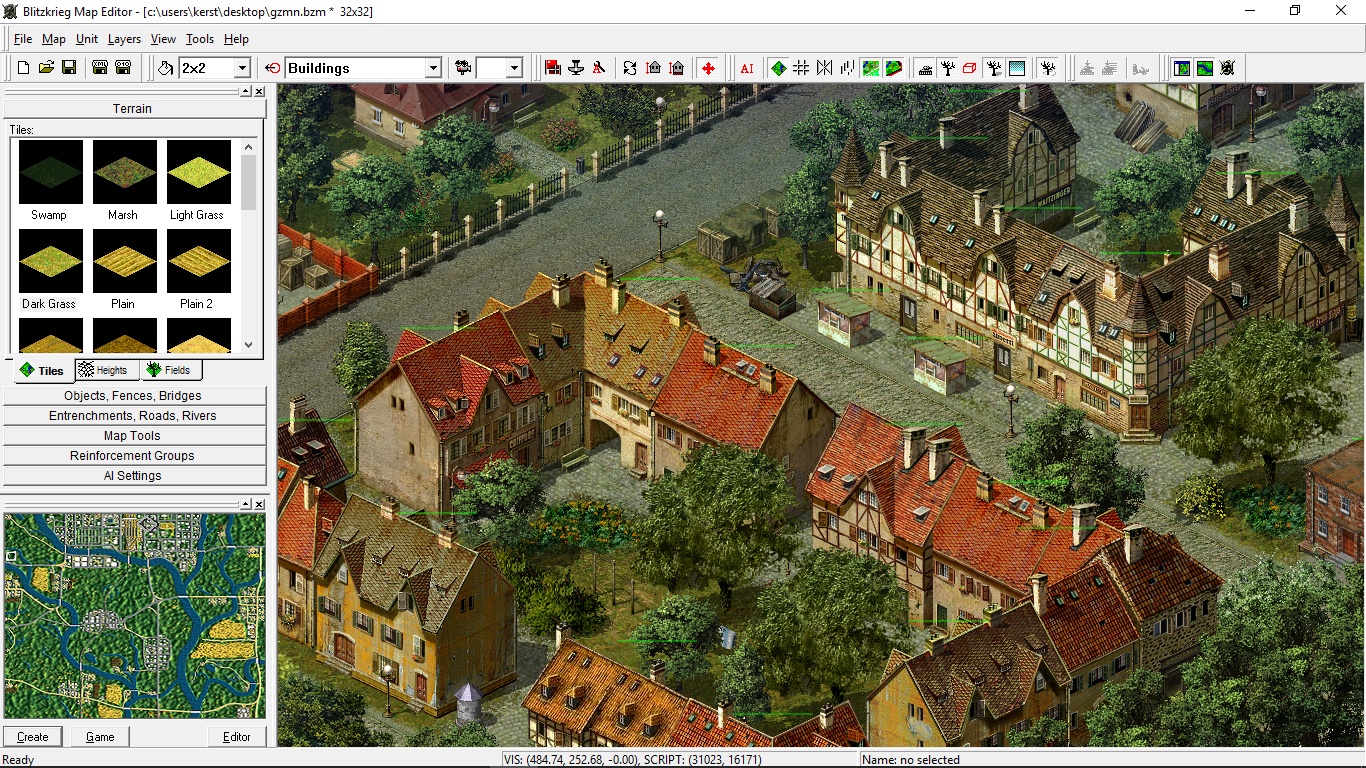Image resolution: width=1366 pixels, height=768 pixels.
Task: Expand the AI Settings section
Action: coord(134,476)
